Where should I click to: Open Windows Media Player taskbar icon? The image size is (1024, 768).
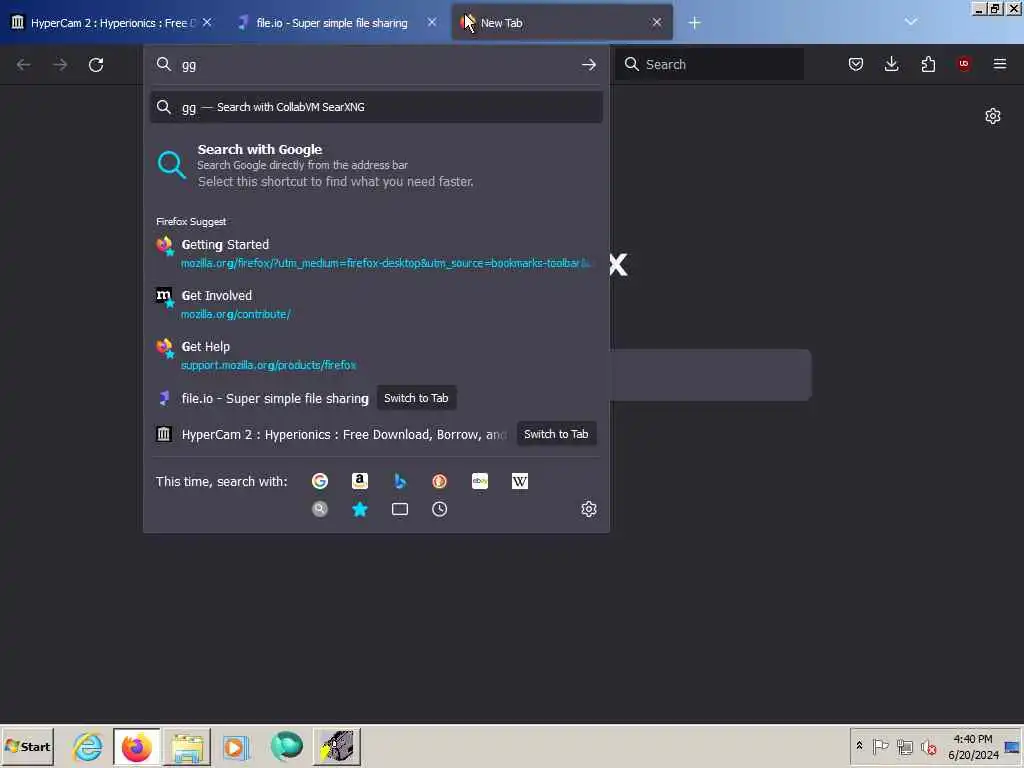[236, 746]
